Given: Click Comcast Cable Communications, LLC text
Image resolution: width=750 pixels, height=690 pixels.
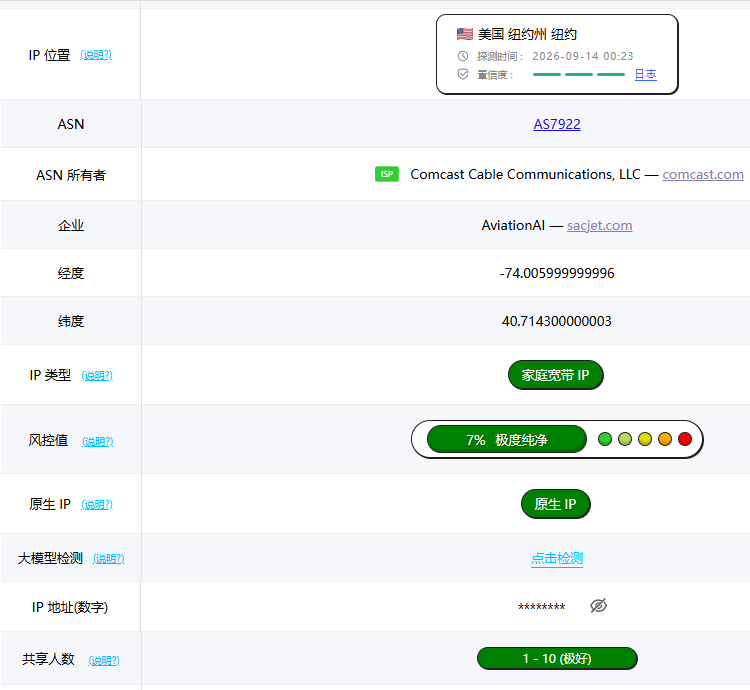Looking at the screenshot, I should (x=525, y=175).
